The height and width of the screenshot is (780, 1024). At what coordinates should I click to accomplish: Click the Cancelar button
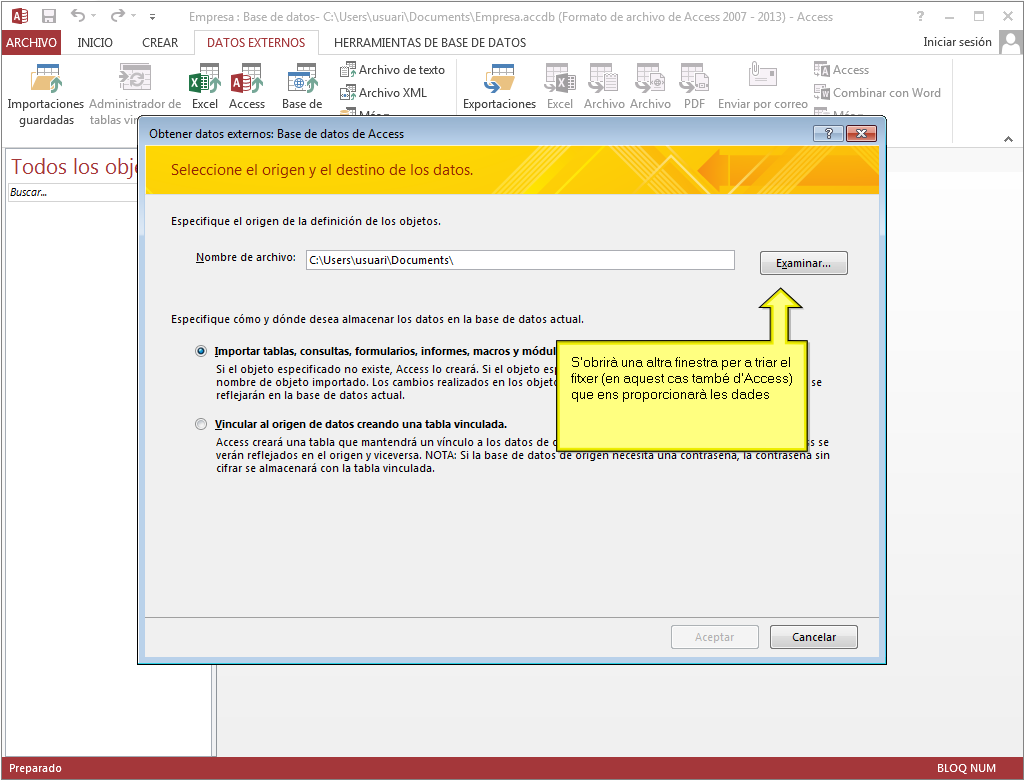pos(814,637)
